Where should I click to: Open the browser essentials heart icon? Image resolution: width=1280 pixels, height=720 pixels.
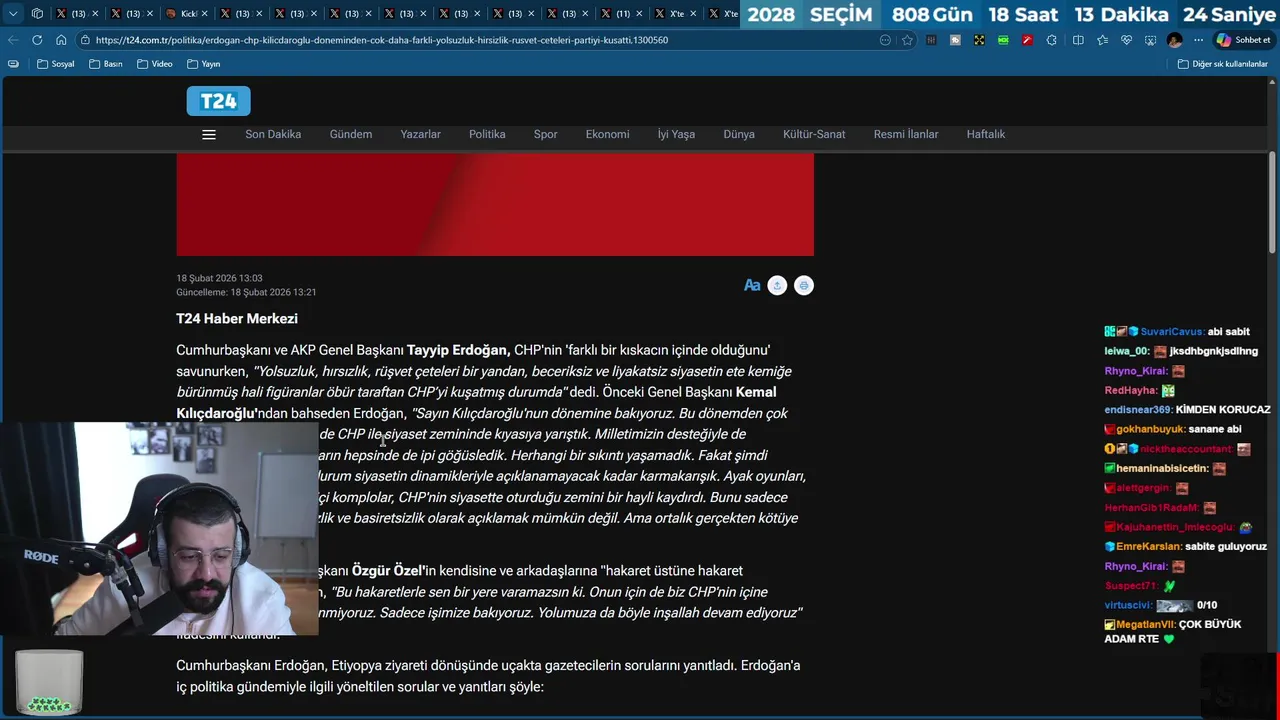coord(1126,40)
